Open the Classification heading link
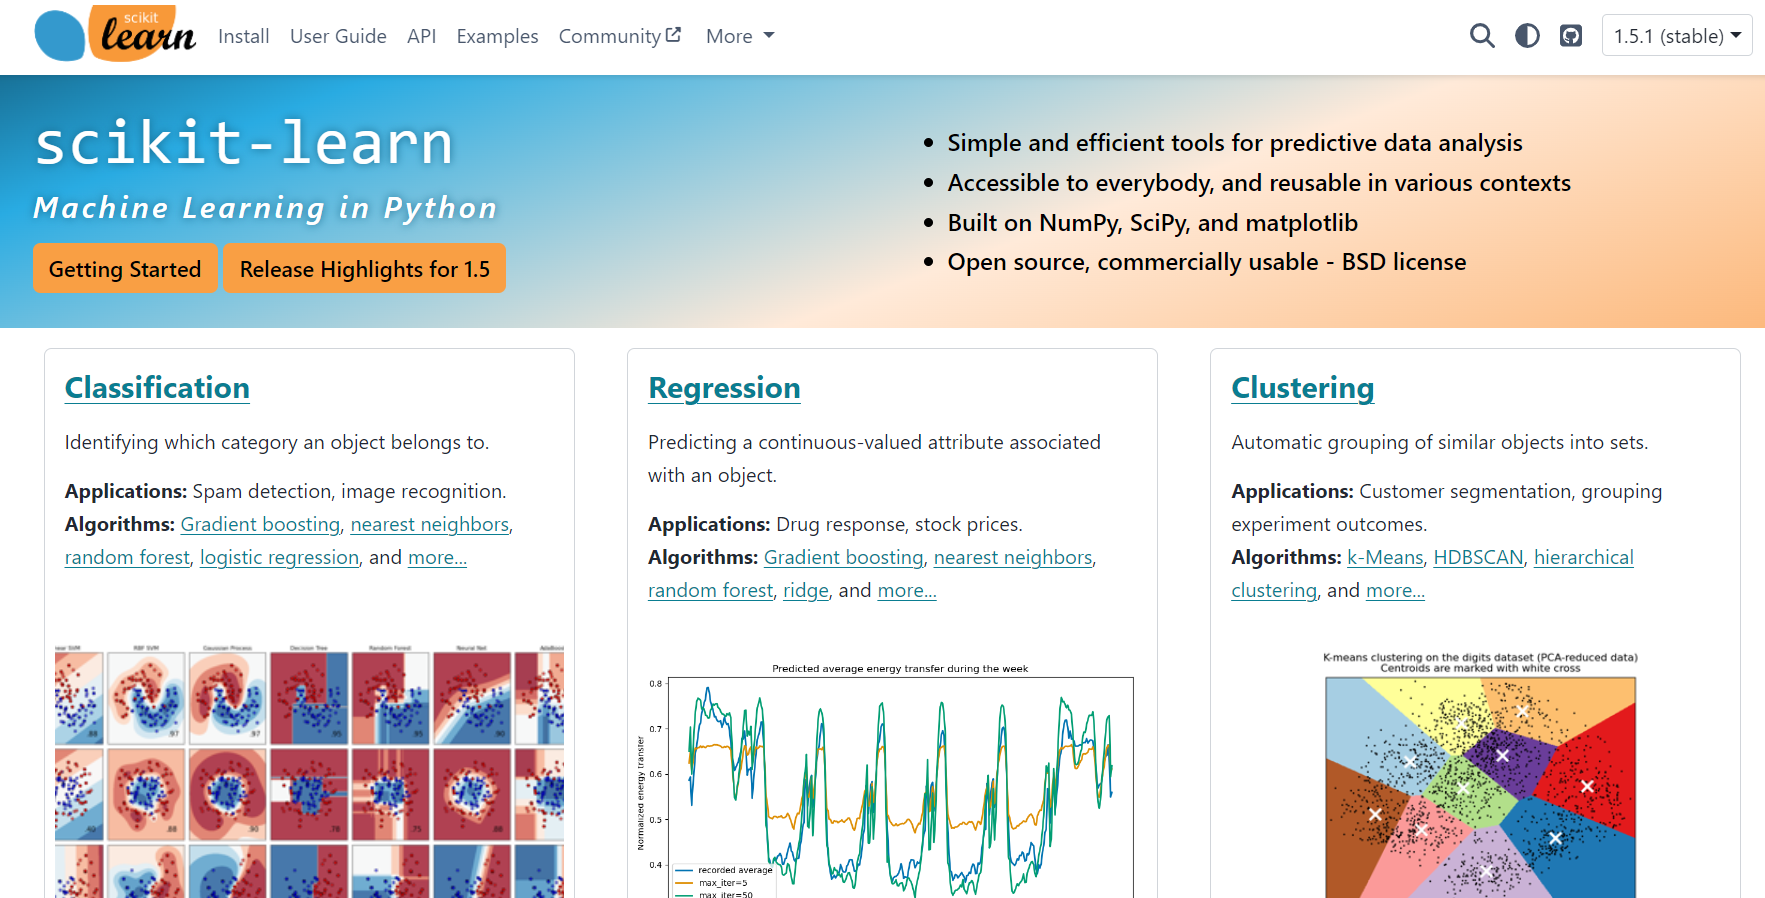Image resolution: width=1765 pixels, height=898 pixels. point(157,388)
